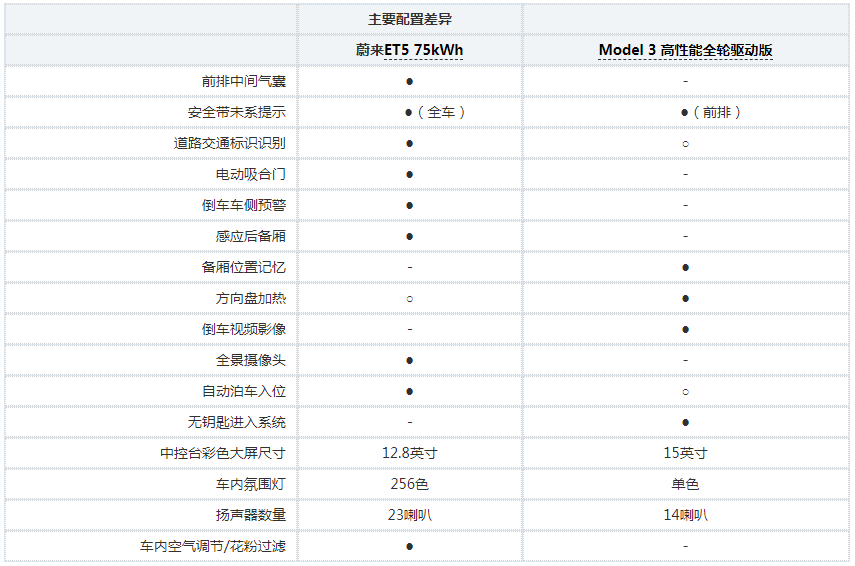Select ET5 filled dot for 电动吸合门
Screen dimensions: 855x566
[x=410, y=175]
